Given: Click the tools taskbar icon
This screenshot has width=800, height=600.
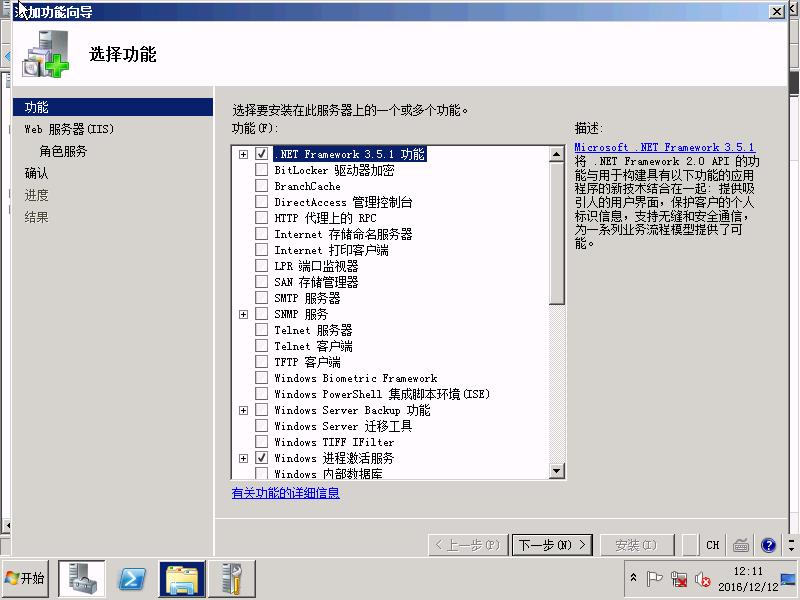Looking at the screenshot, I should coord(231,578).
